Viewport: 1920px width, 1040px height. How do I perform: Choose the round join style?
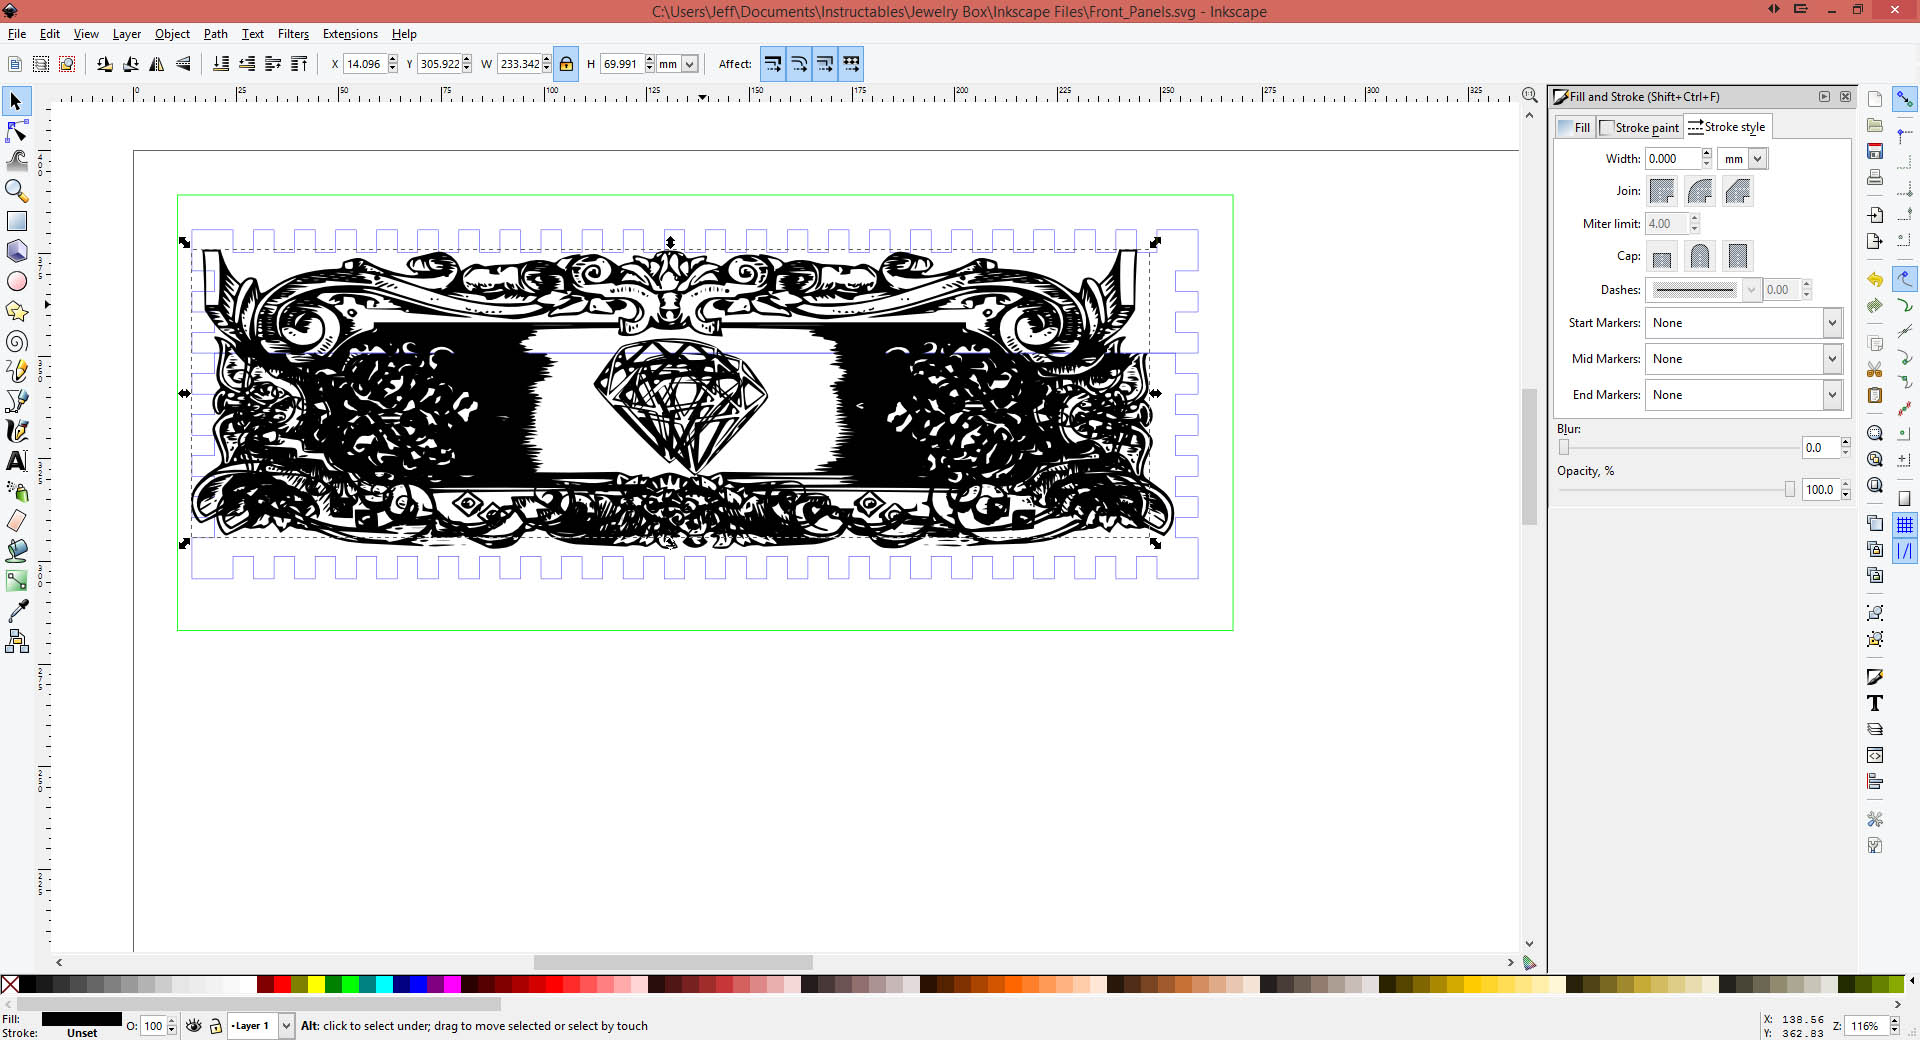click(x=1700, y=191)
